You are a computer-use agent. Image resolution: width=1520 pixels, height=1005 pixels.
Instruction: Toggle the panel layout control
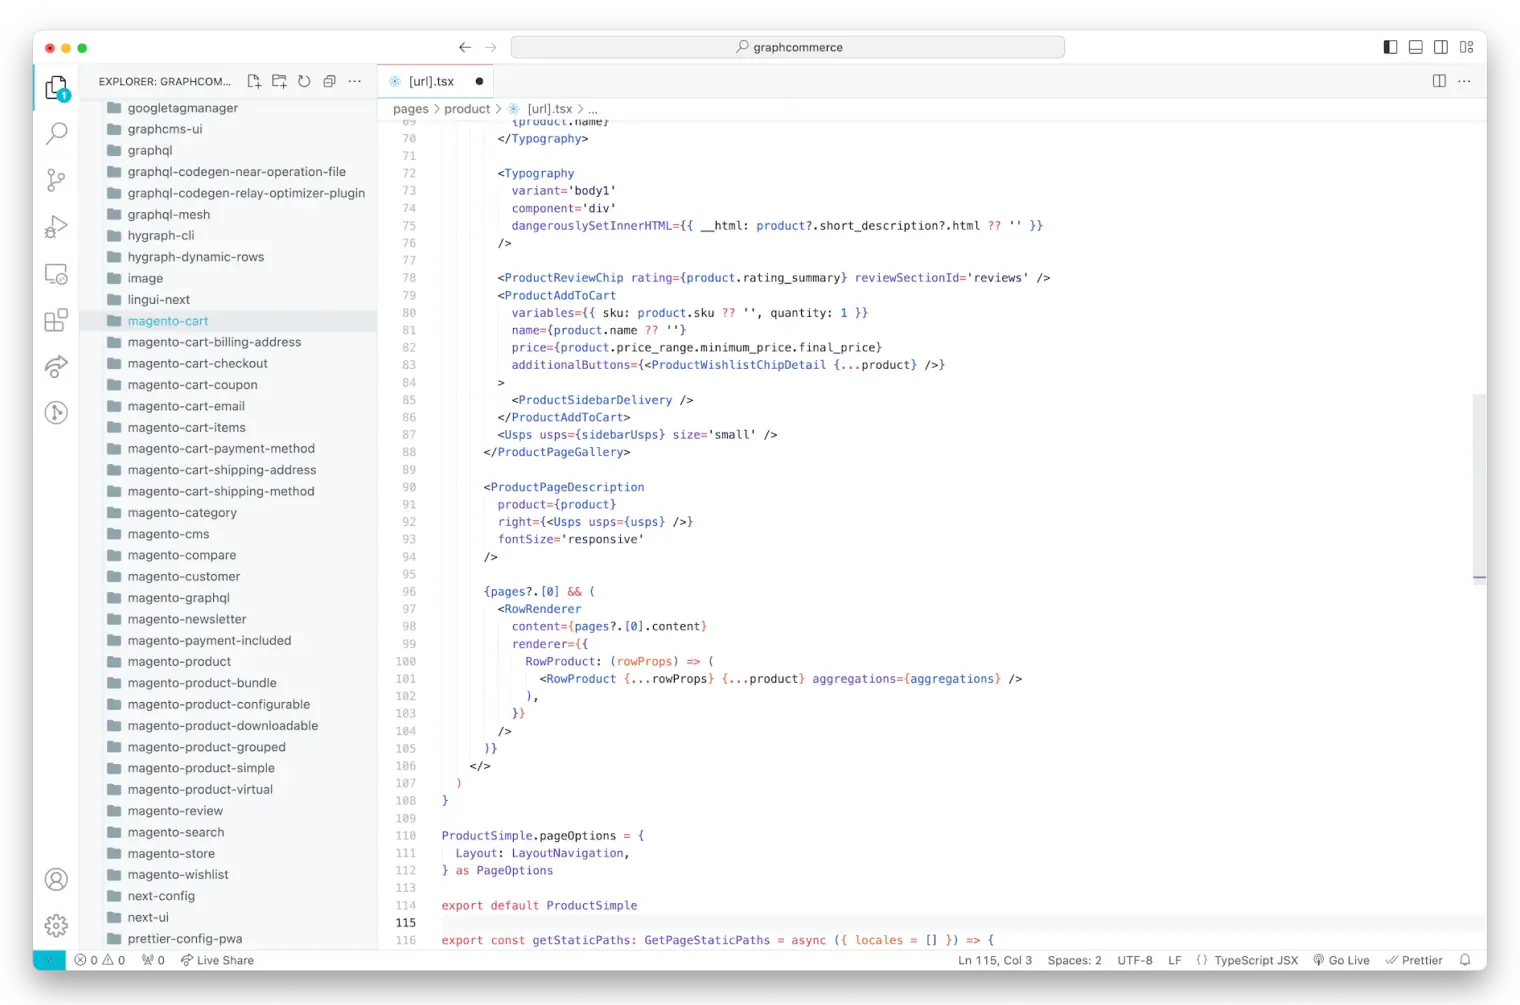pyautogui.click(x=1415, y=46)
